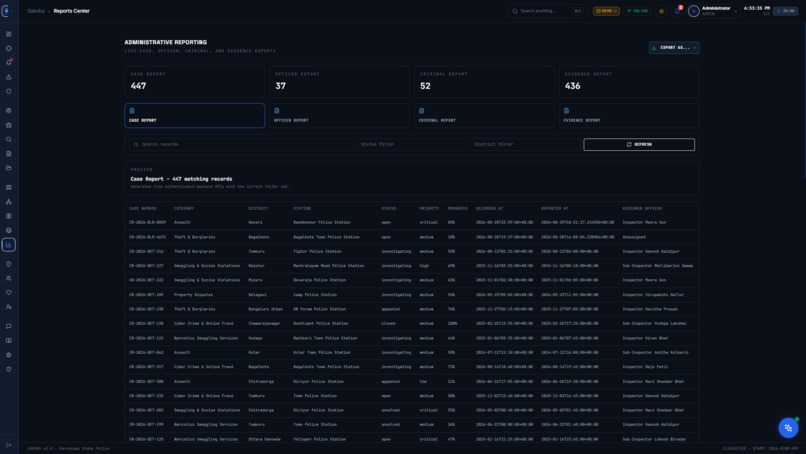The width and height of the screenshot is (806, 454).
Task: Click the Yellapur Police Station cell
Action: pyautogui.click(x=319, y=439)
